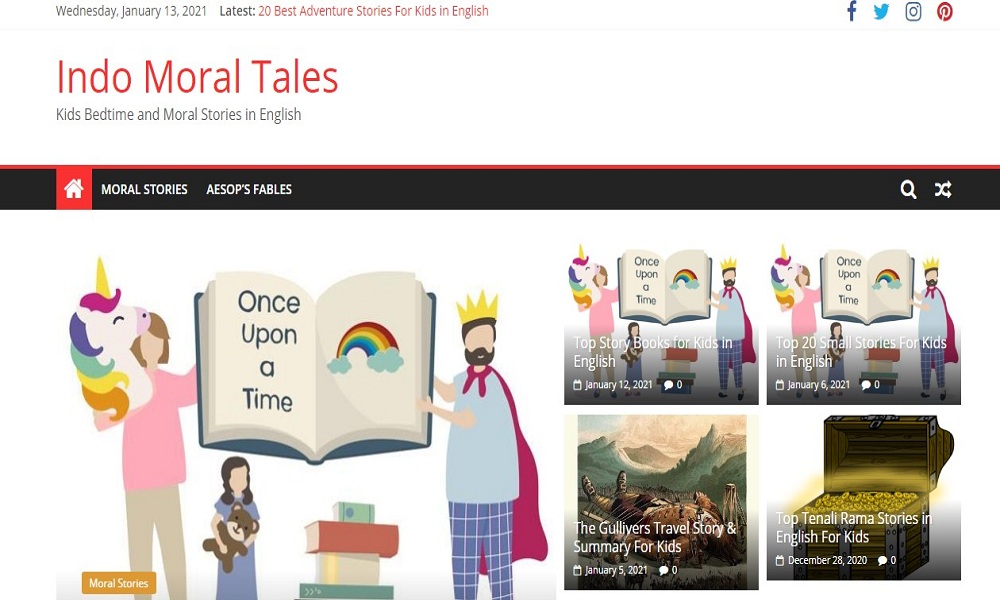
Task: Open Top 20 Small Stories For Kids article
Action: [x=861, y=352]
